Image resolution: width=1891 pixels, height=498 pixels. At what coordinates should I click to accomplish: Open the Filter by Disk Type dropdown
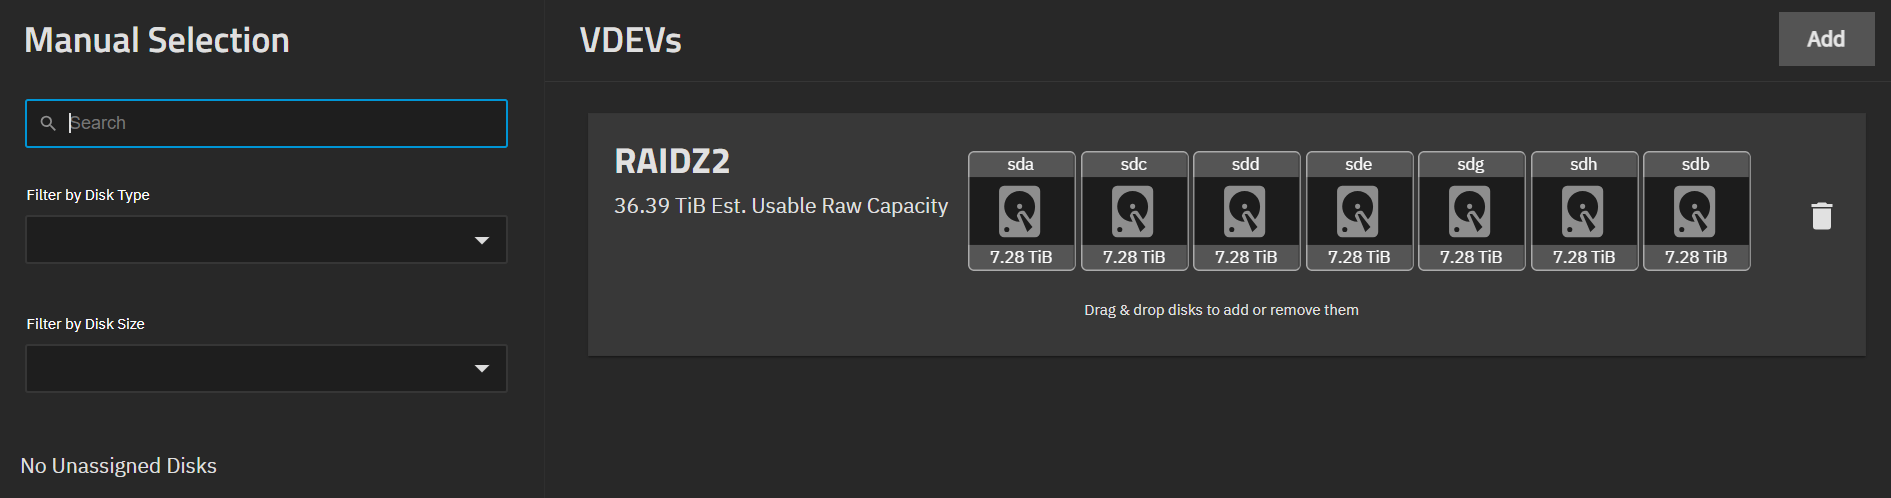266,240
